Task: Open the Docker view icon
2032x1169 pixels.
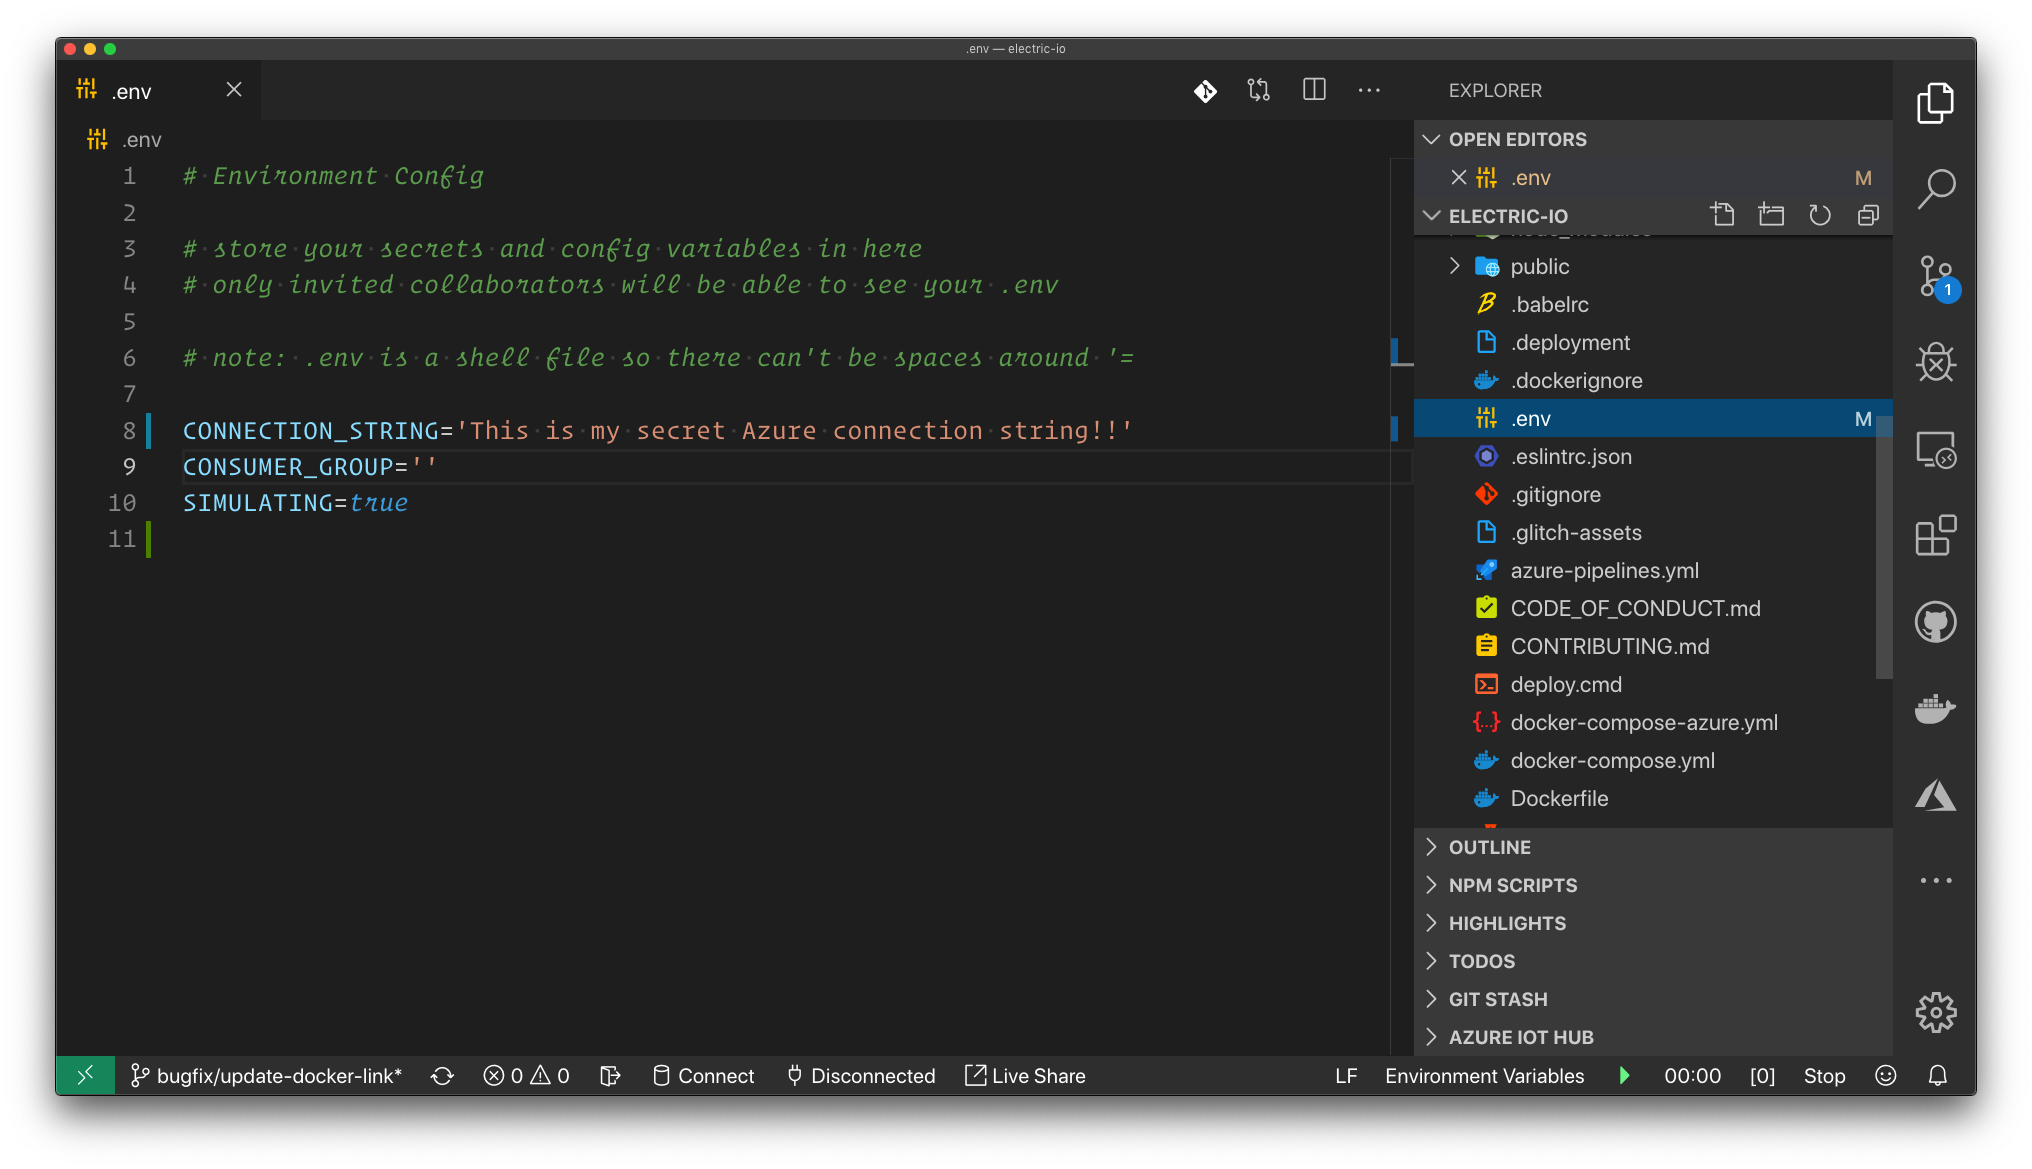Action: [1935, 709]
